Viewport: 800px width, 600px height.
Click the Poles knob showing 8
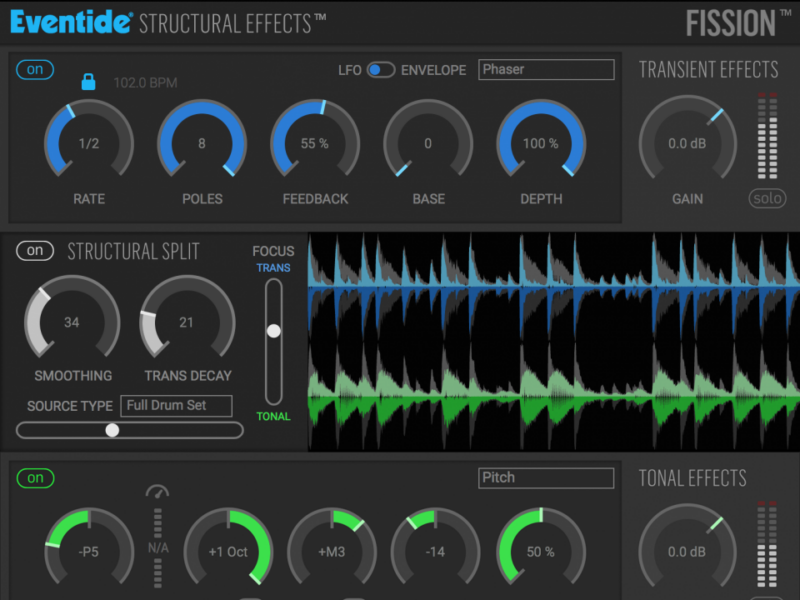[x=202, y=144]
